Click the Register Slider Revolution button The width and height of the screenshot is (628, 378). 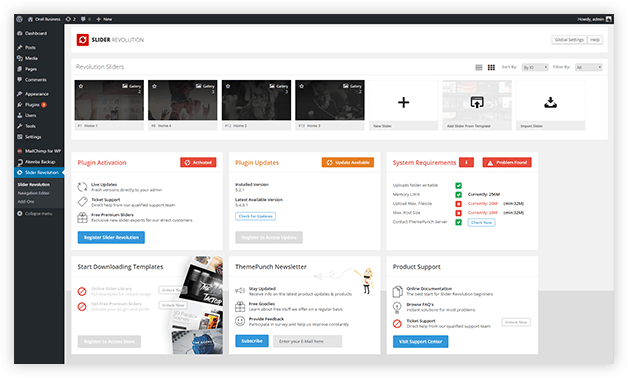click(x=111, y=237)
